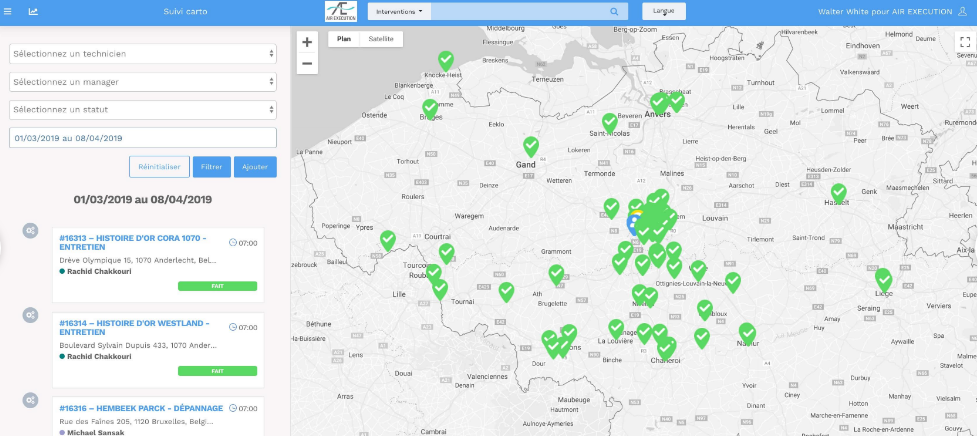
Task: Click the Ajouter button
Action: [x=255, y=167]
